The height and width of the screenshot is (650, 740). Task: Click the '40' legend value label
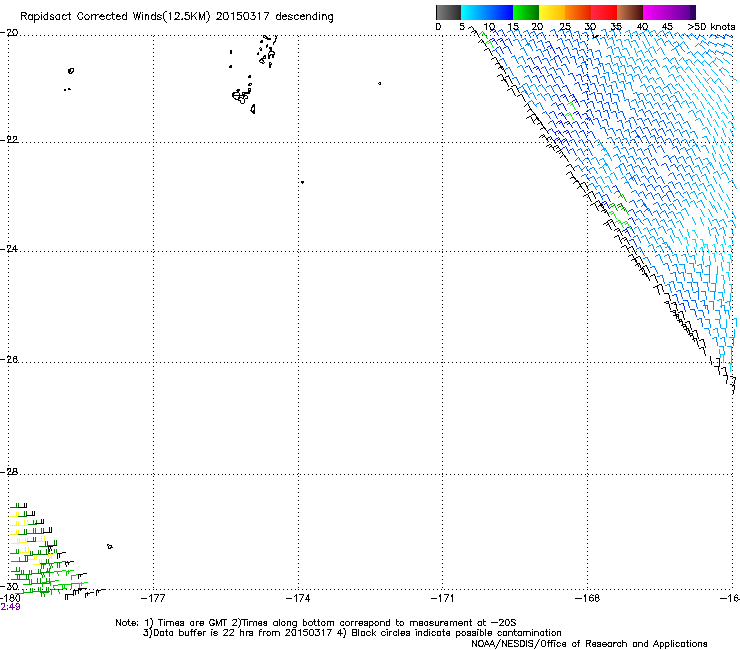click(642, 27)
